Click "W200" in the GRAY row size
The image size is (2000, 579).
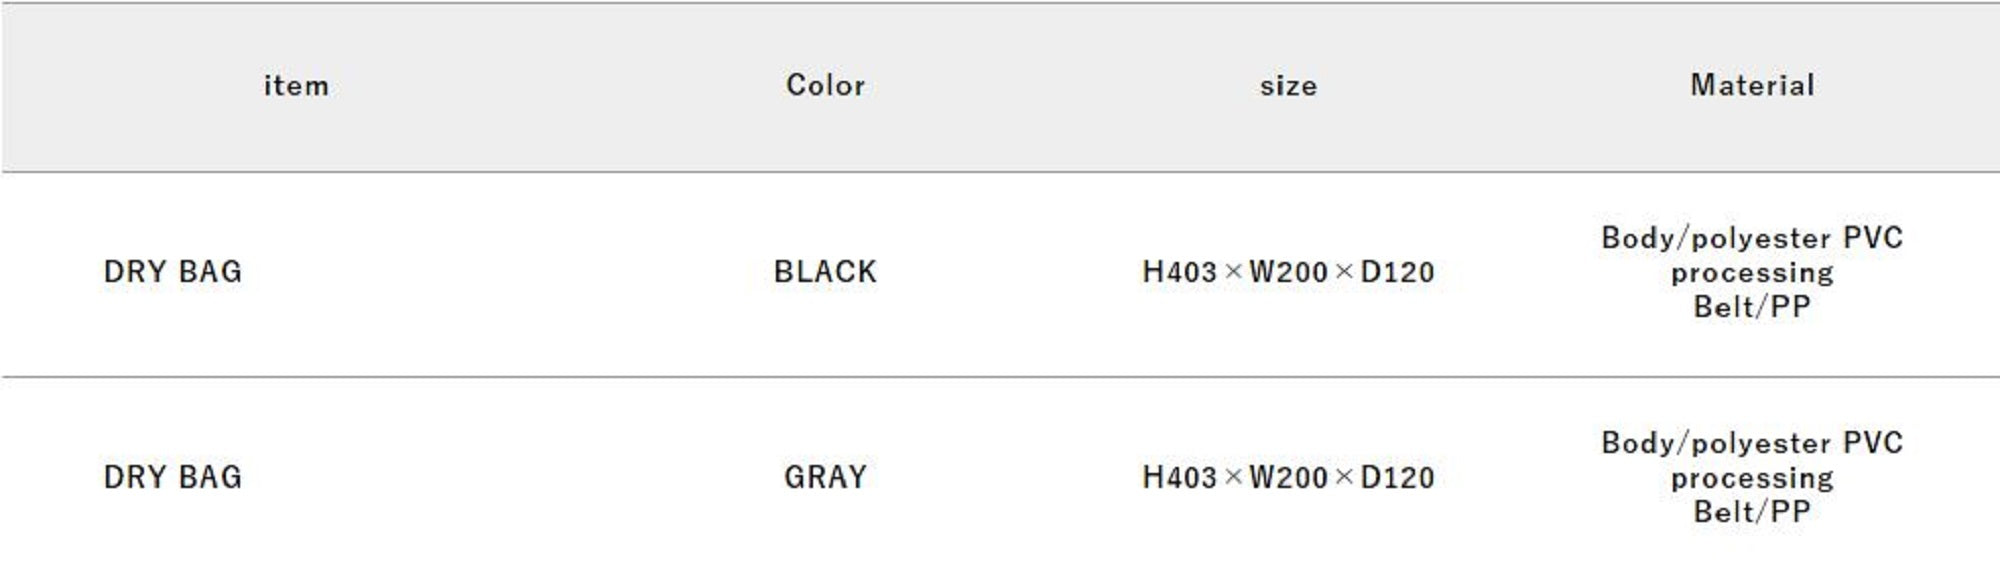[1288, 477]
